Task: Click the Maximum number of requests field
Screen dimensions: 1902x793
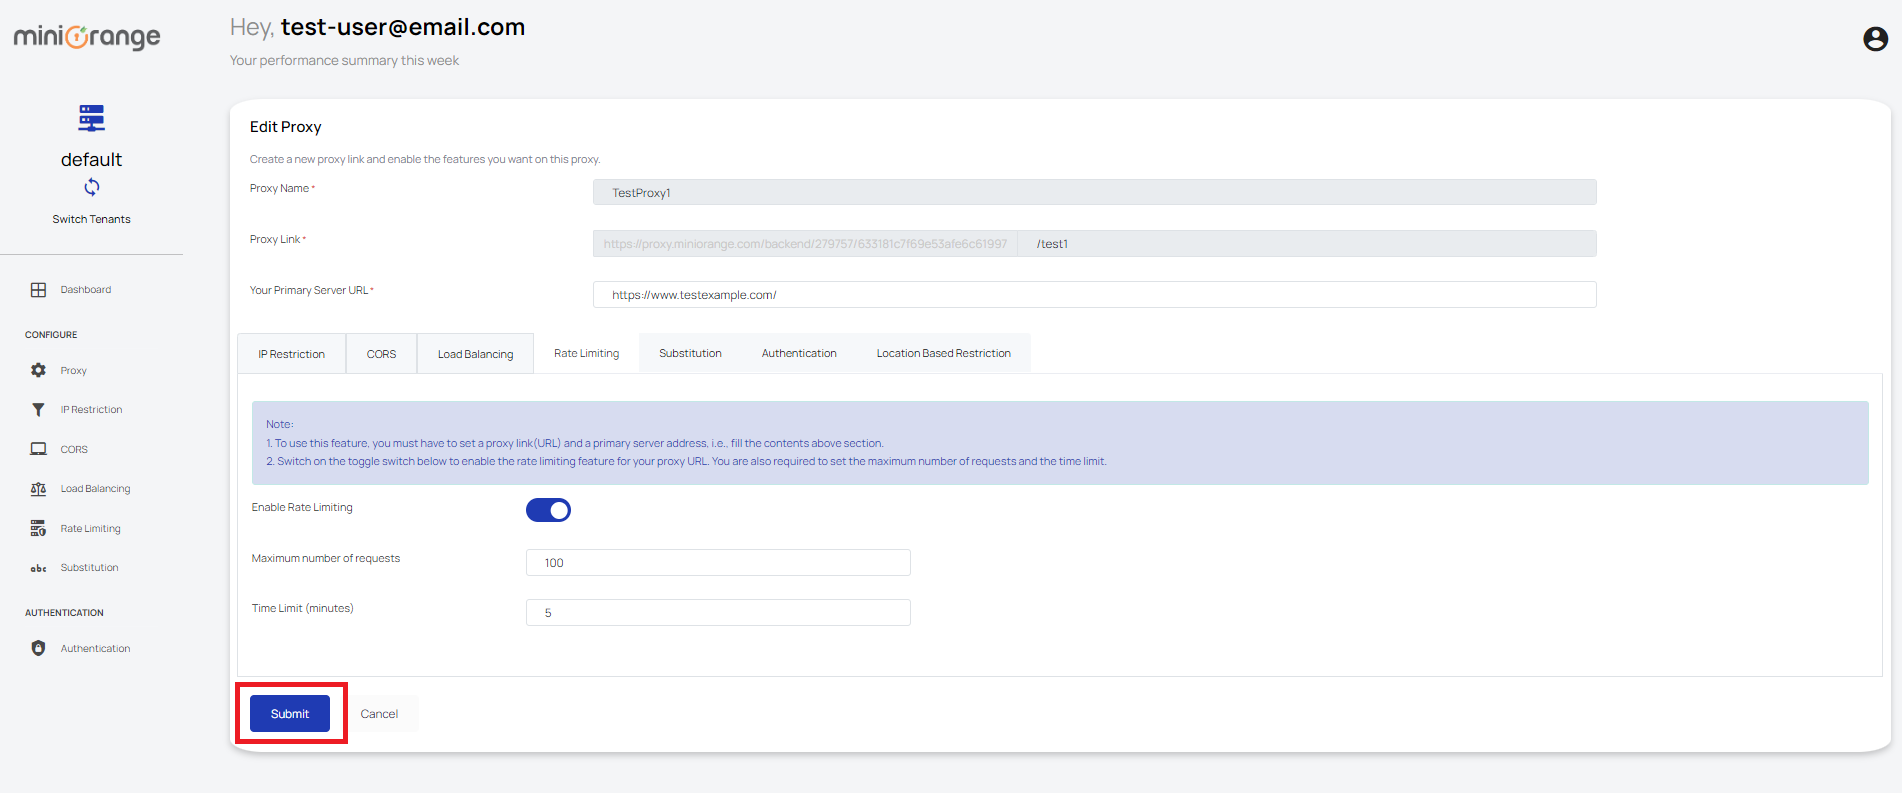Action: 718,562
